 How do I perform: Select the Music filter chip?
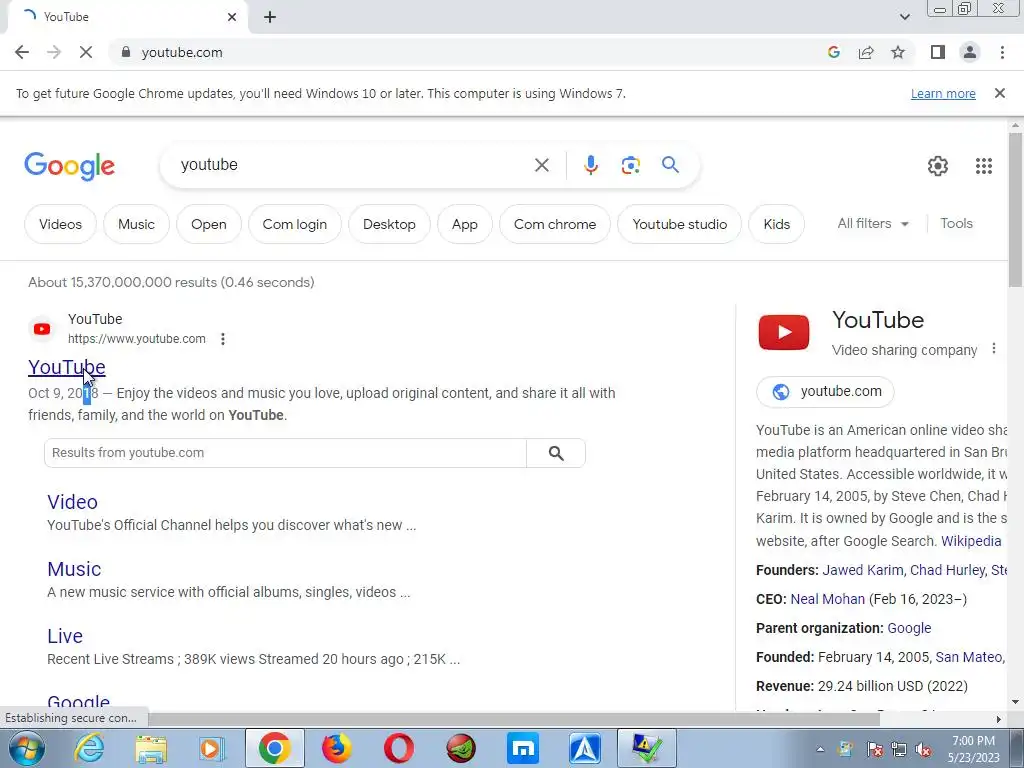pos(136,224)
